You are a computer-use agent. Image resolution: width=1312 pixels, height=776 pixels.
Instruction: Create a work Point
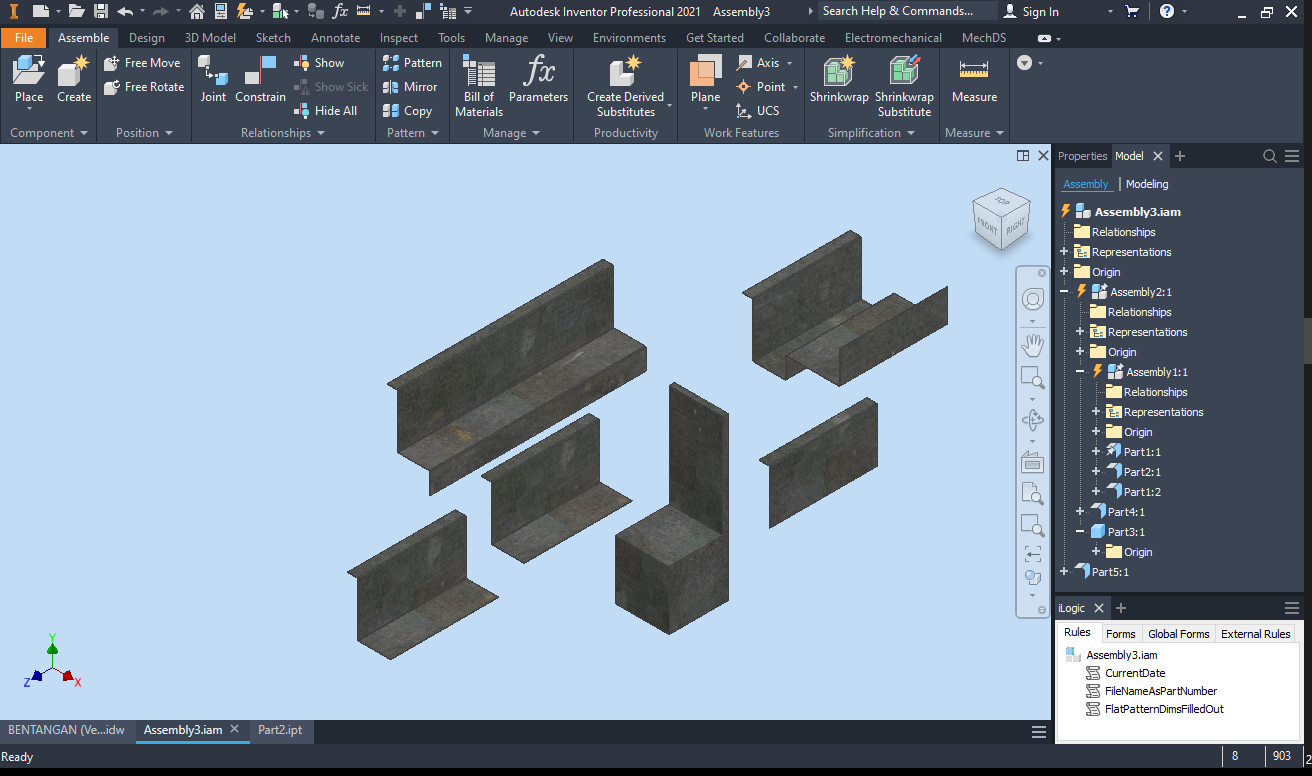[x=762, y=87]
